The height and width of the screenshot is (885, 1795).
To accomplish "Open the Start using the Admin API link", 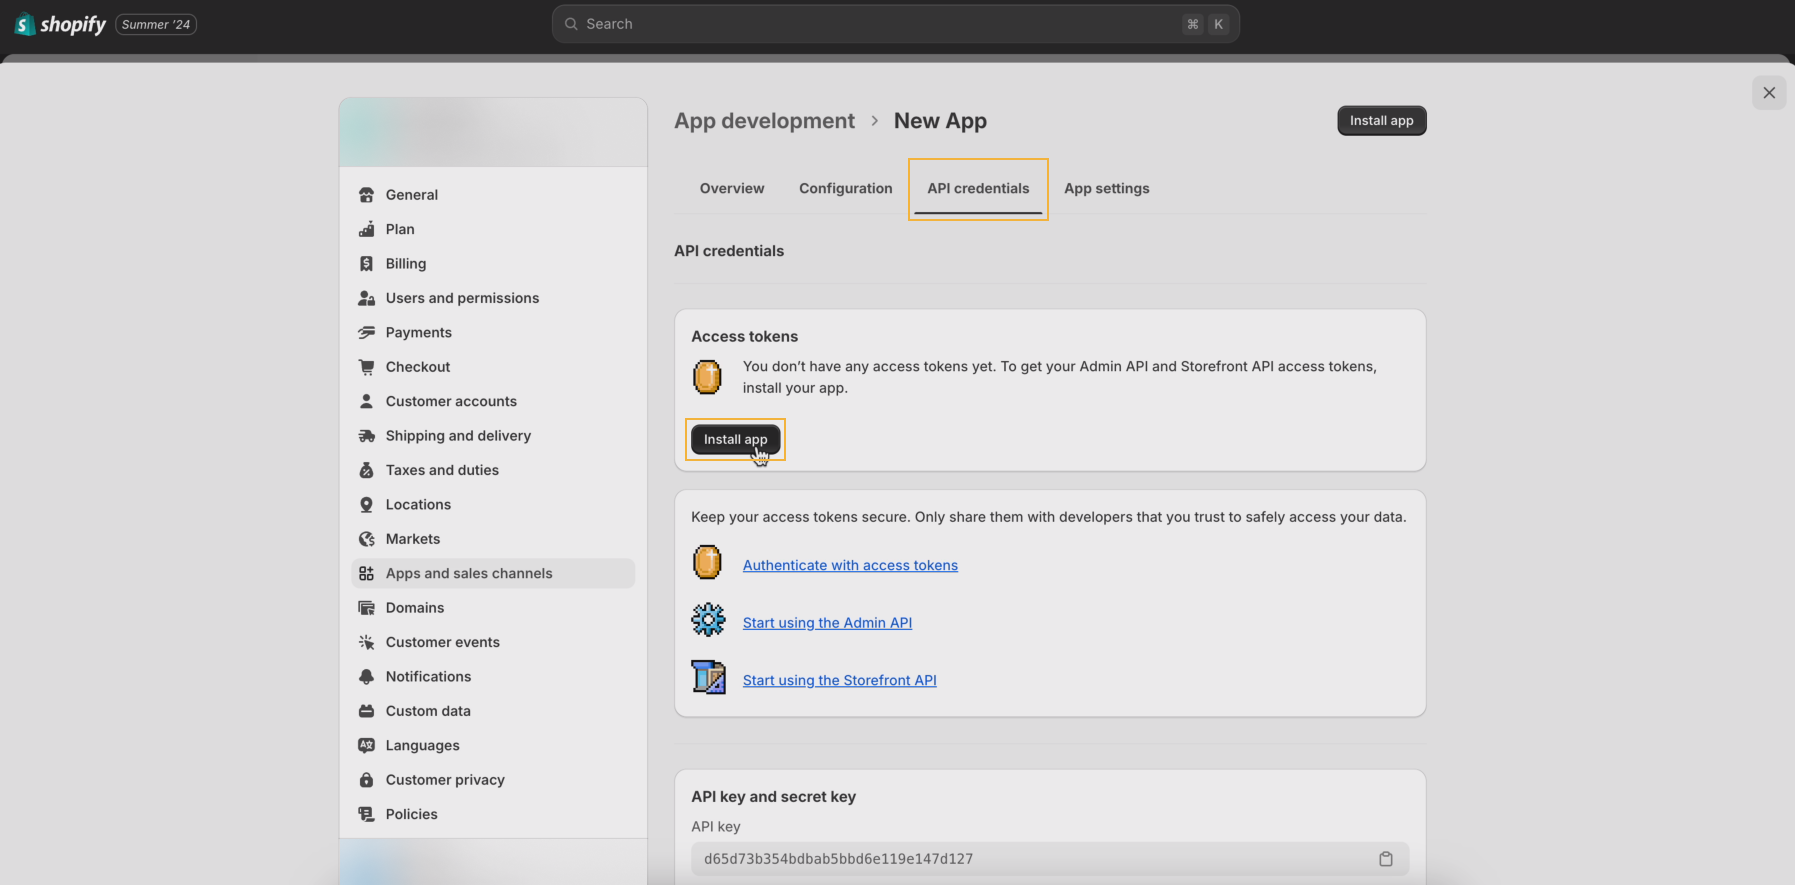I will pyautogui.click(x=827, y=623).
